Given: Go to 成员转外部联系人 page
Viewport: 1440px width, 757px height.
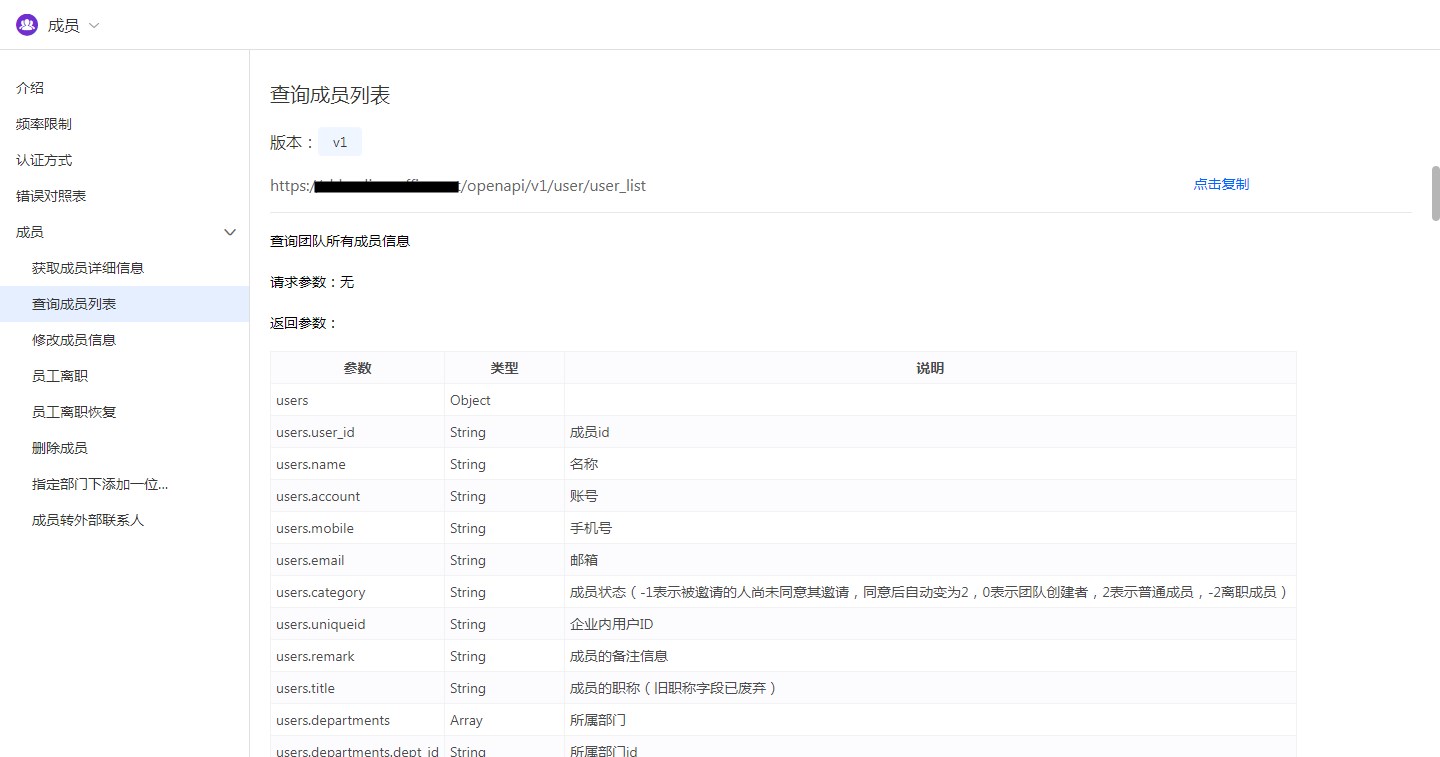Looking at the screenshot, I should (88, 520).
